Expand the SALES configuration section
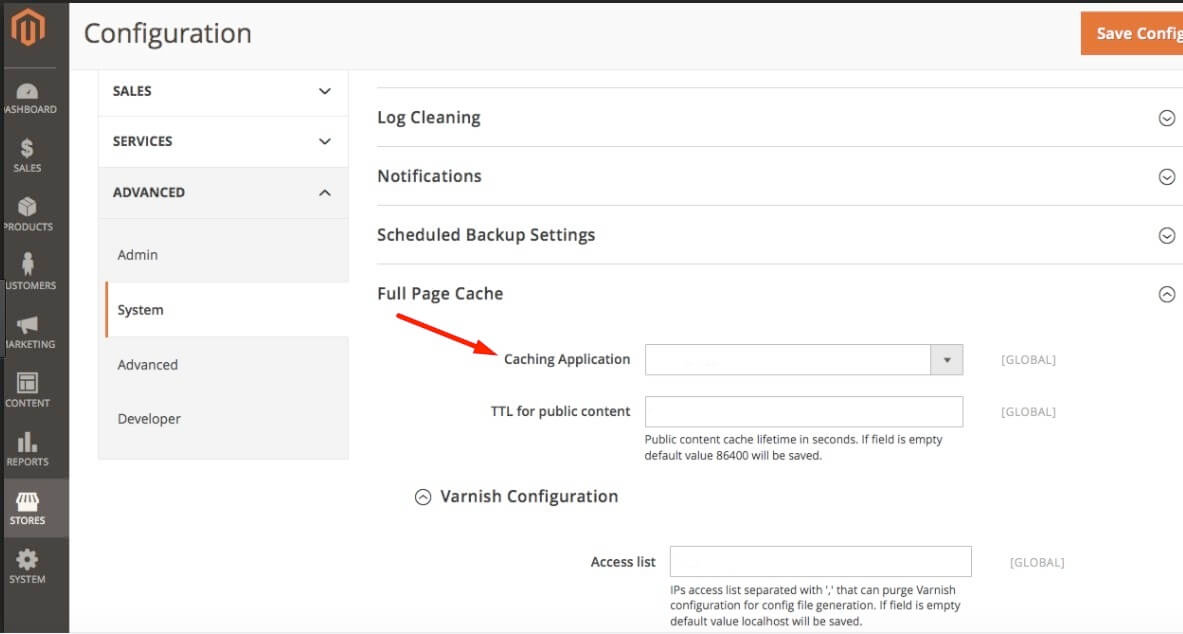Viewport: 1183px width, 634px height. 223,91
